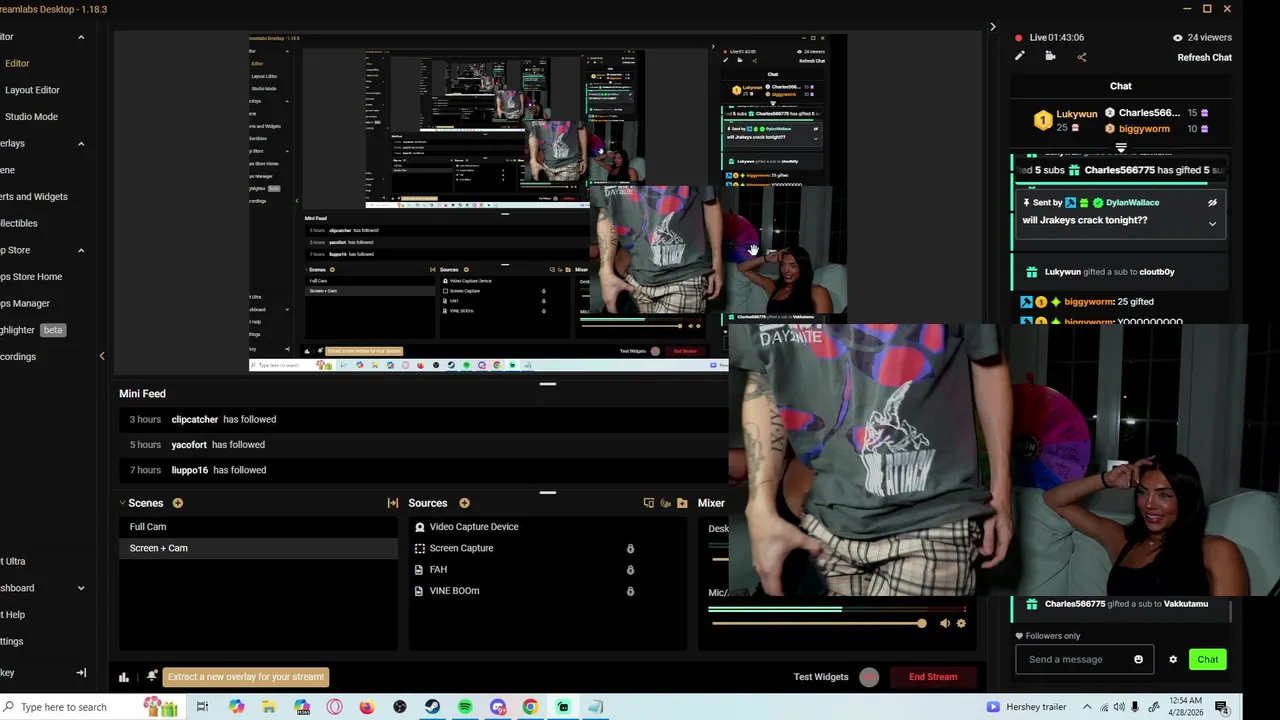Image resolution: width=1280 pixels, height=720 pixels.
Task: Add a new scene with plus icon
Action: 177,503
